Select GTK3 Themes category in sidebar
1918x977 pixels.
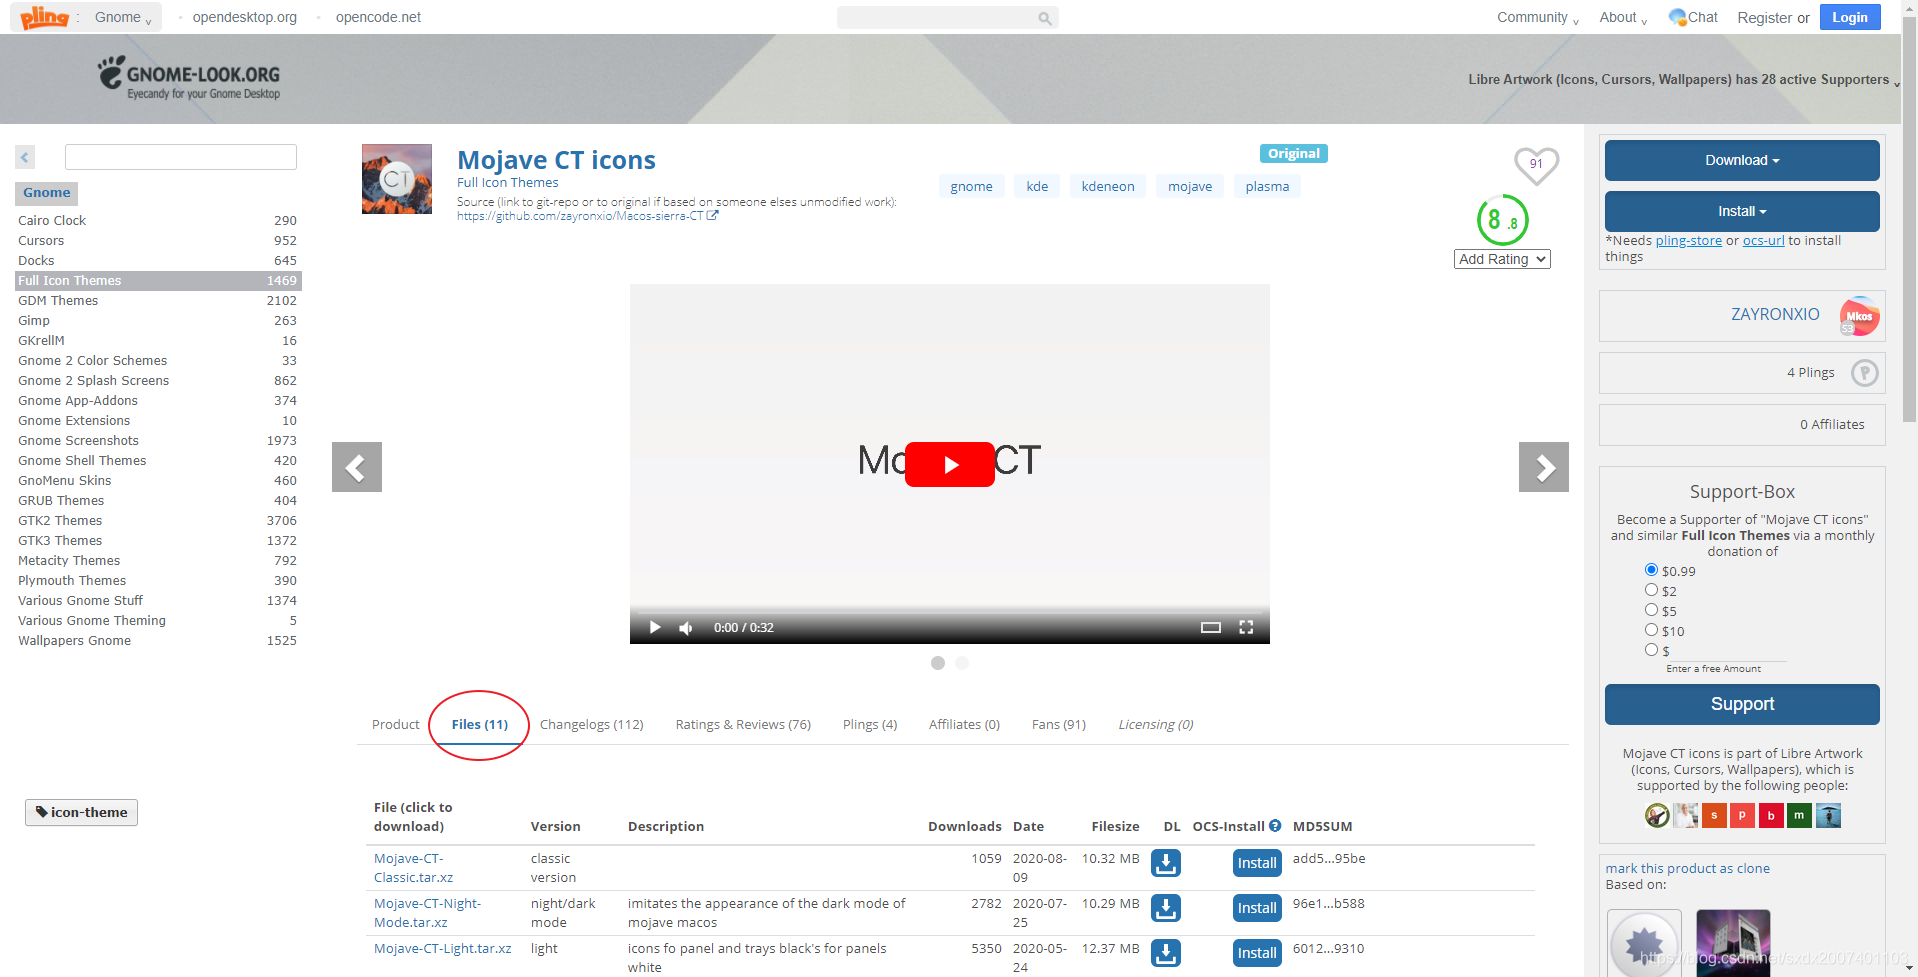point(157,541)
